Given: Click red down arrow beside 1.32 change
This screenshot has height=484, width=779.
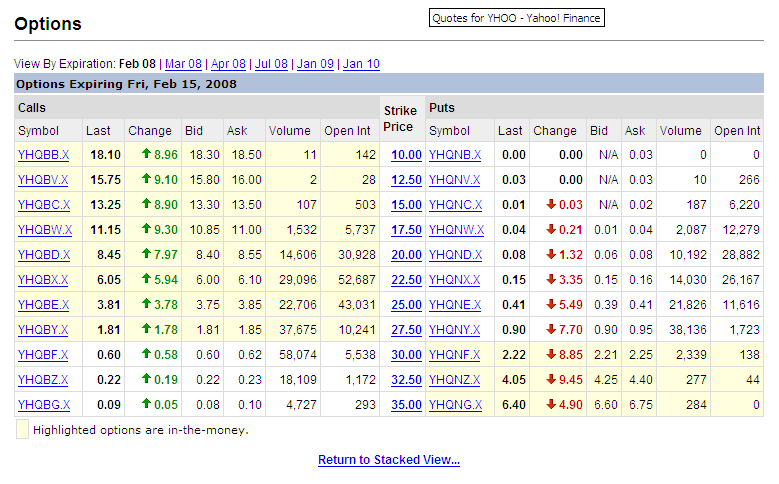Looking at the screenshot, I should click(551, 254).
